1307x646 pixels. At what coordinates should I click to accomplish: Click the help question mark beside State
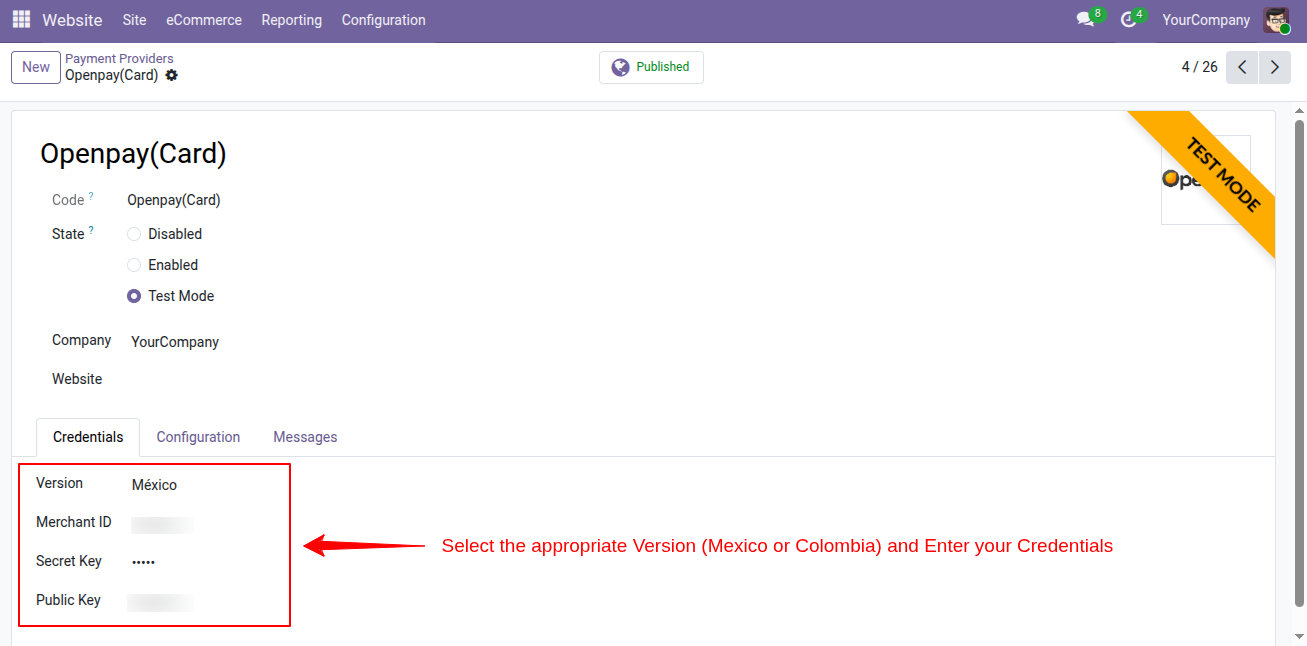[91, 230]
